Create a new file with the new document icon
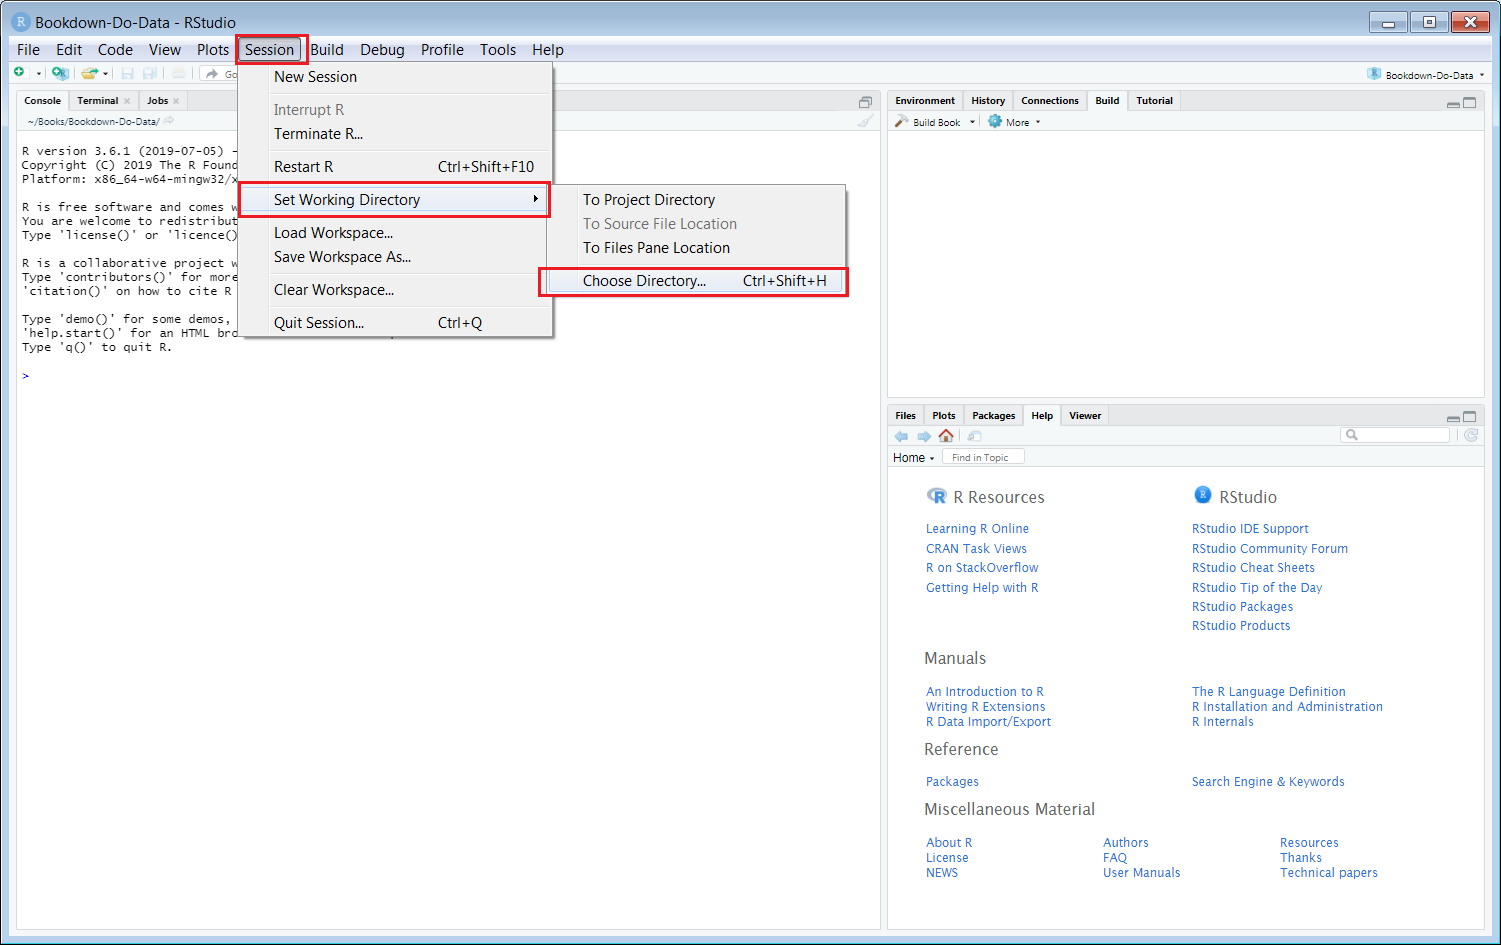 point(19,73)
